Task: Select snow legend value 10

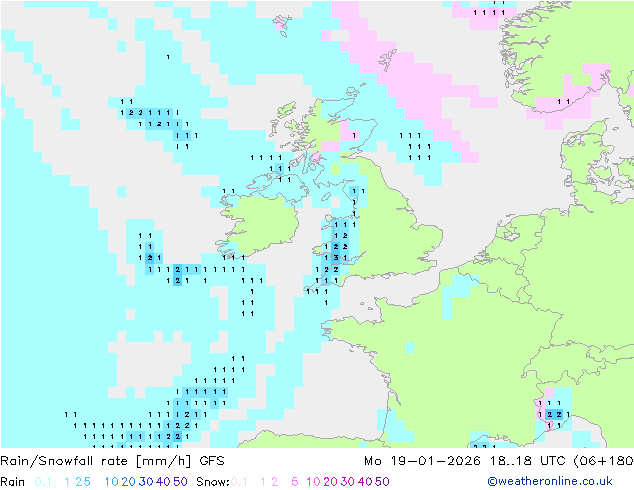Action: tap(313, 482)
